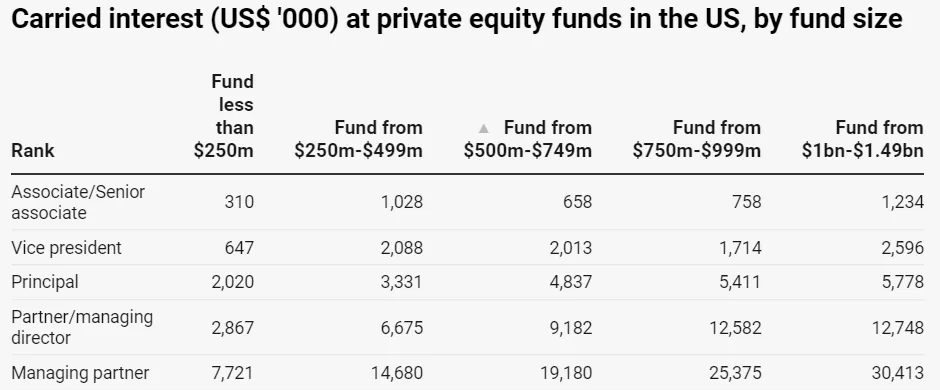Select the Partner/managing director row label
Screen dimensions: 940x390
(82, 327)
